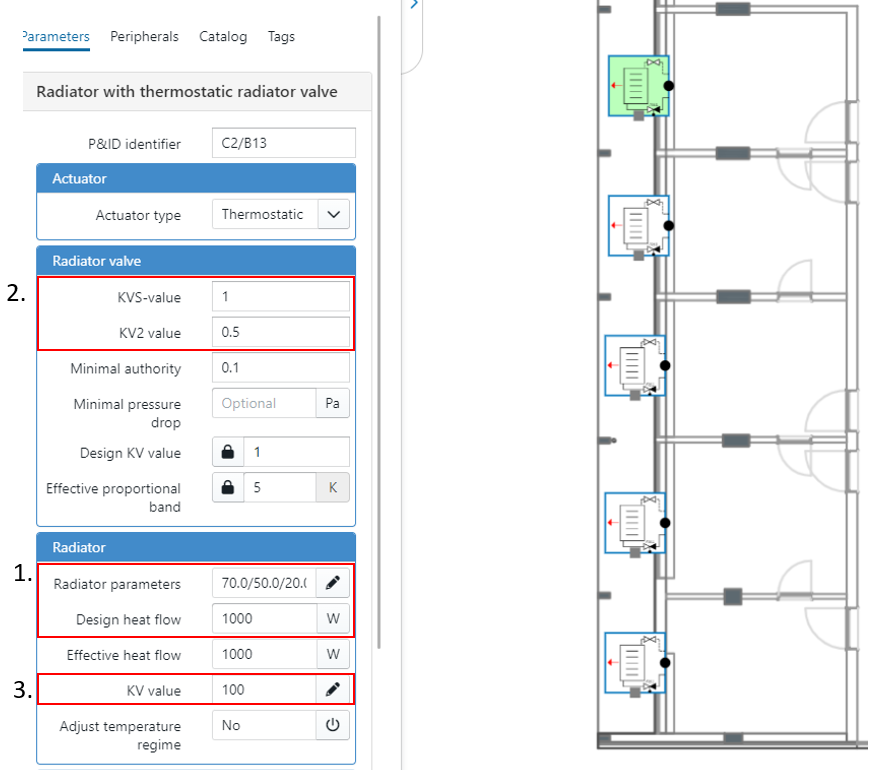Click the P&ID identifier field

(283, 143)
